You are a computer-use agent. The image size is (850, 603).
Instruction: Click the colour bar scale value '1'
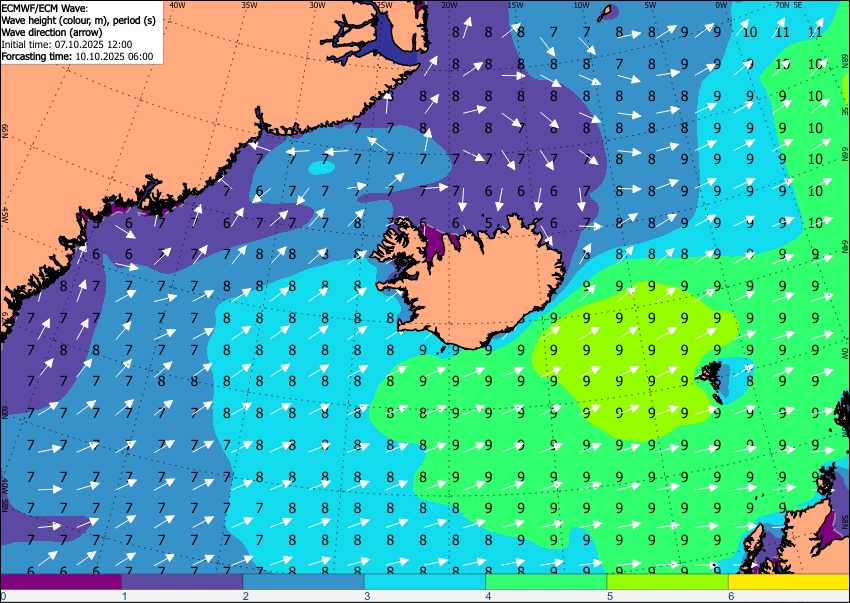pyautogui.click(x=124, y=596)
